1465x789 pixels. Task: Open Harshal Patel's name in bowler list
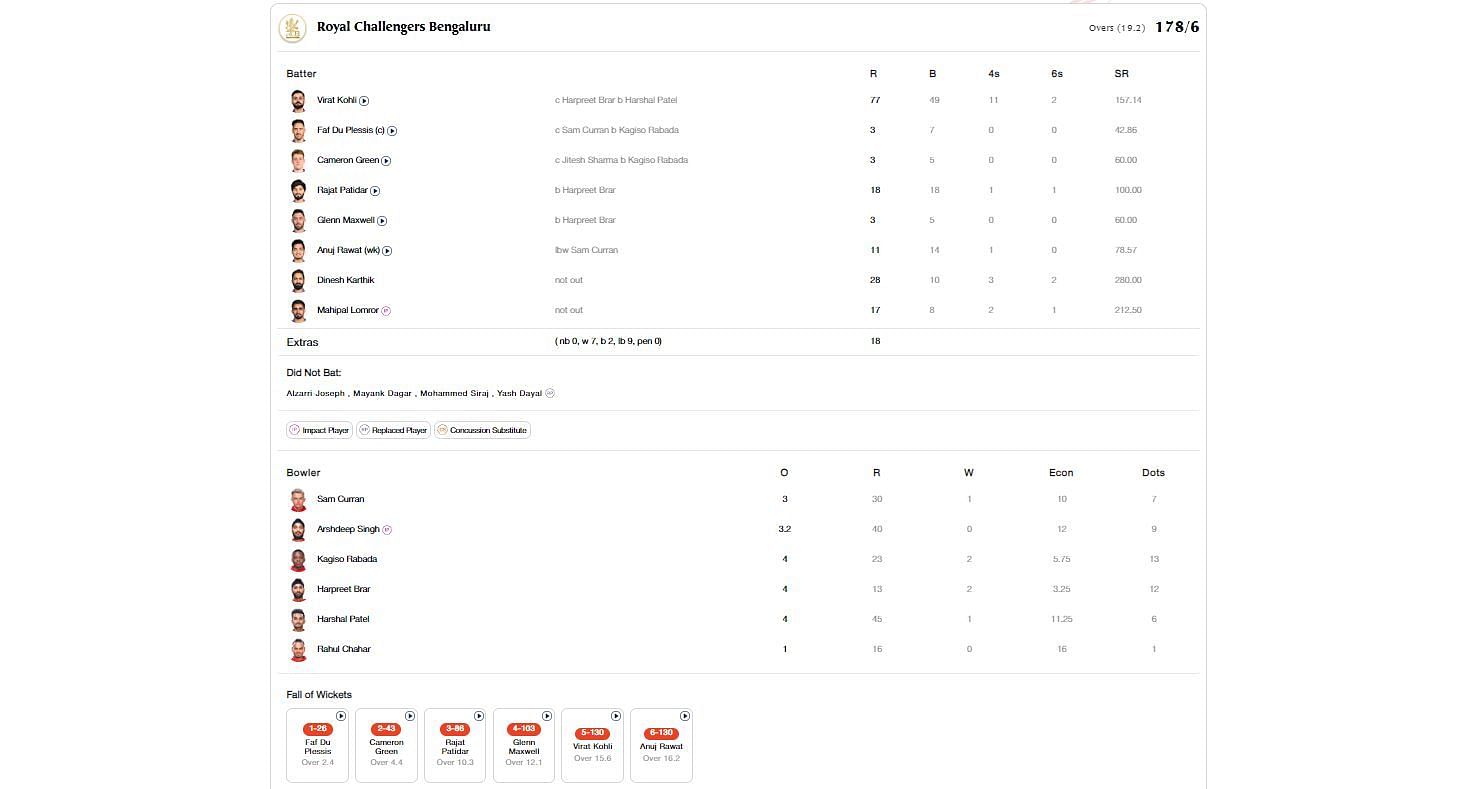point(343,620)
